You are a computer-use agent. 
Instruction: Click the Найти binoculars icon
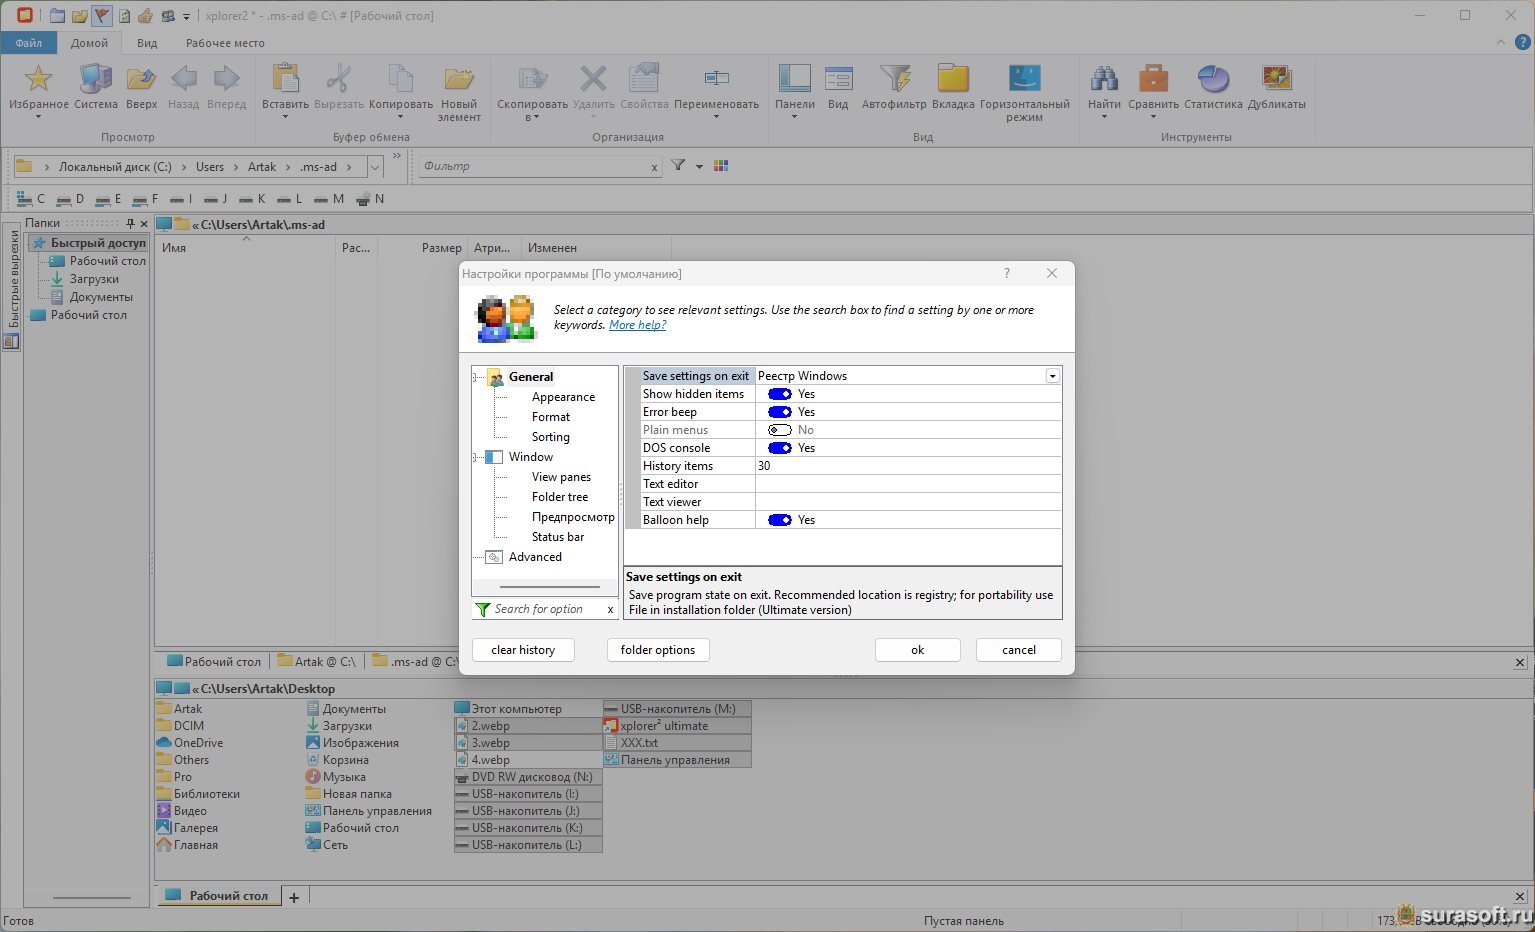coord(1104,79)
